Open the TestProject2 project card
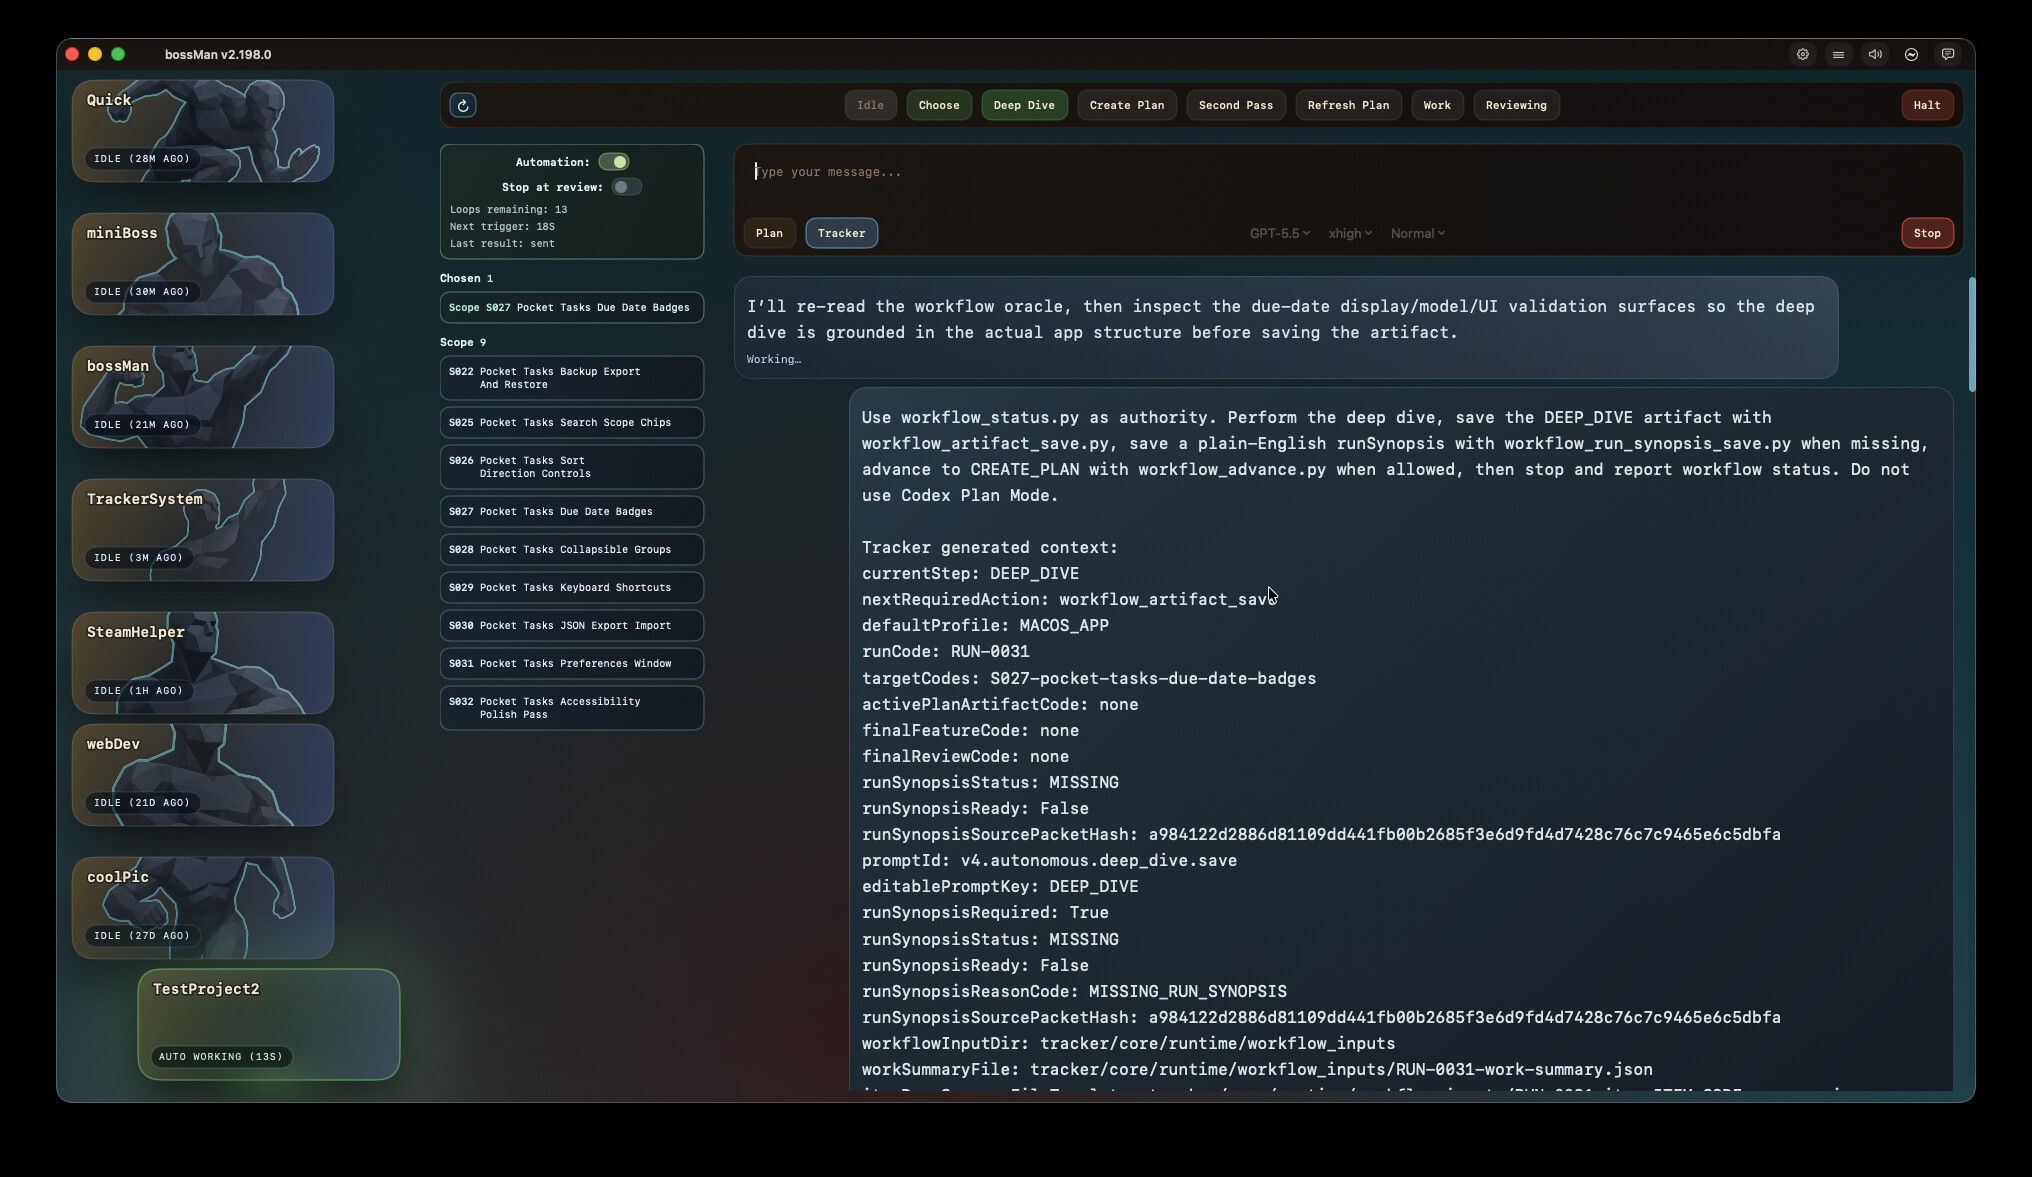 click(x=268, y=1024)
